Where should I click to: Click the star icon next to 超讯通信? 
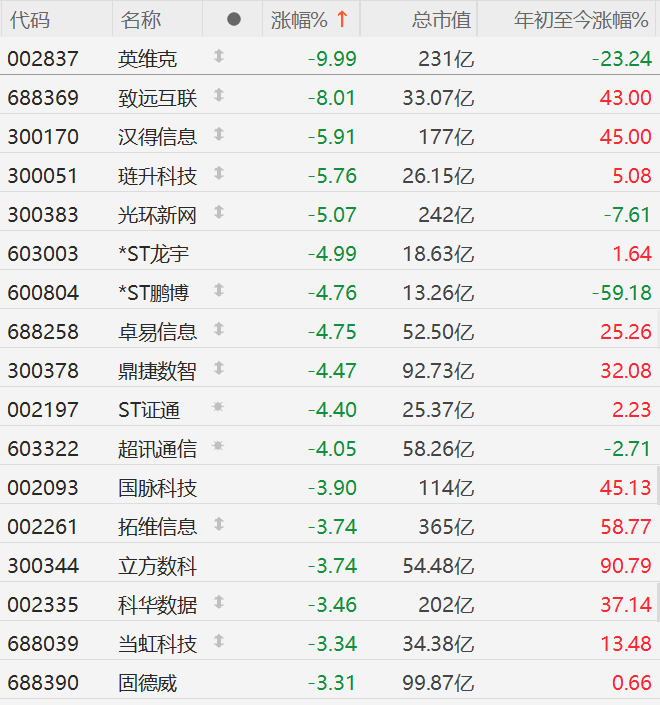218,446
